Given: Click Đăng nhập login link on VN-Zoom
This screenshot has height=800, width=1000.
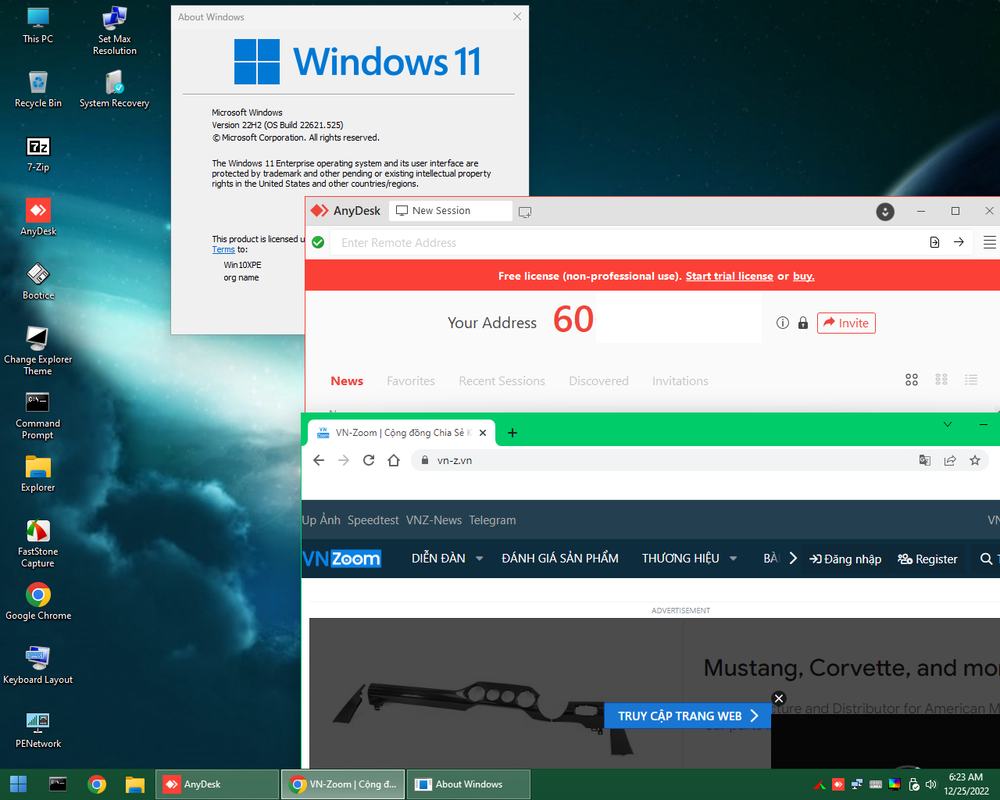Looking at the screenshot, I should 845,559.
